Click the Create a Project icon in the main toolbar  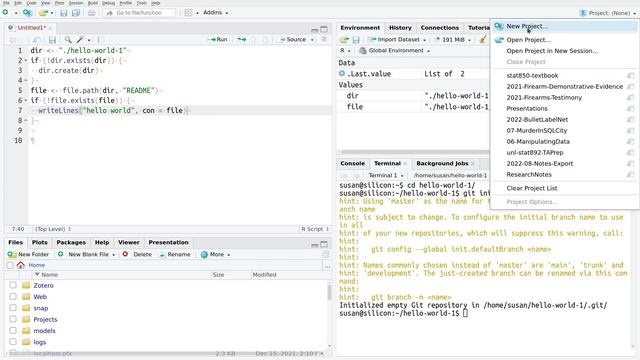tap(27, 13)
